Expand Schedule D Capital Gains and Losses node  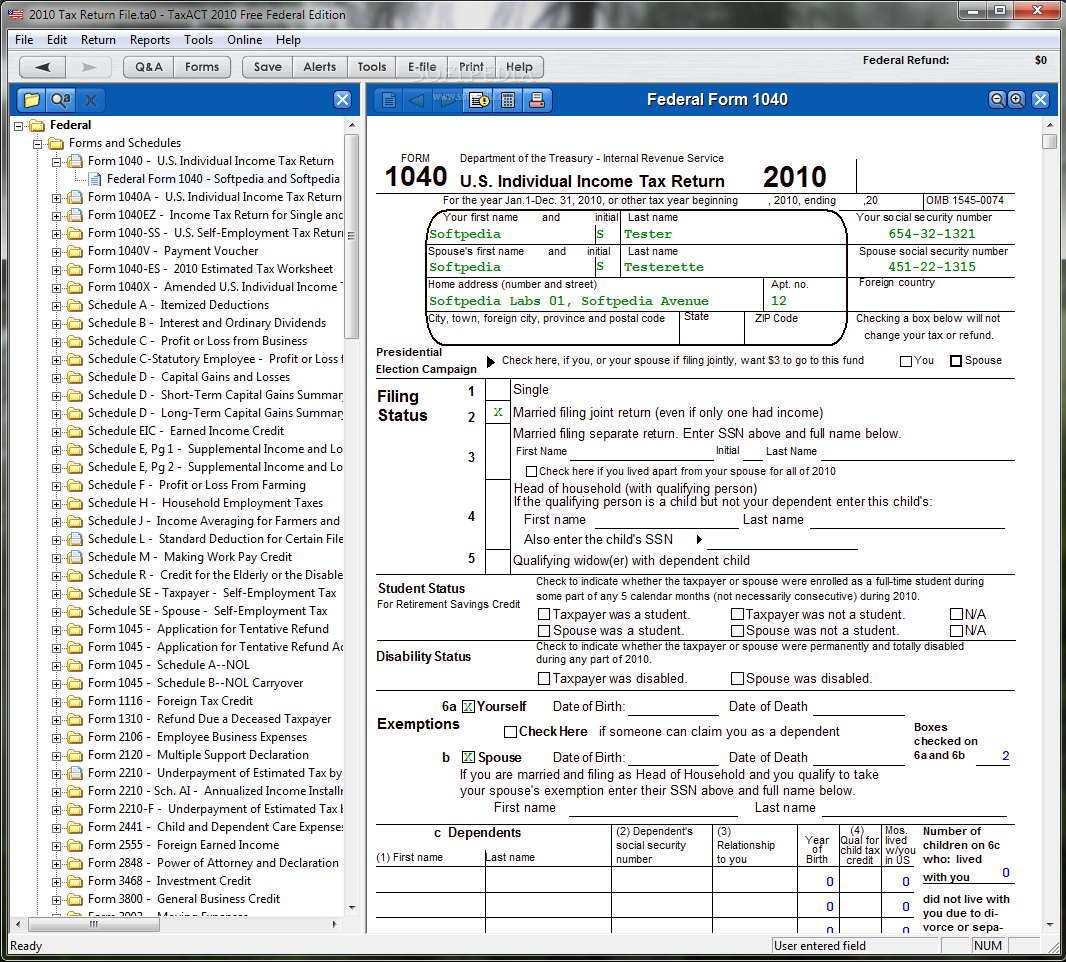click(56, 377)
